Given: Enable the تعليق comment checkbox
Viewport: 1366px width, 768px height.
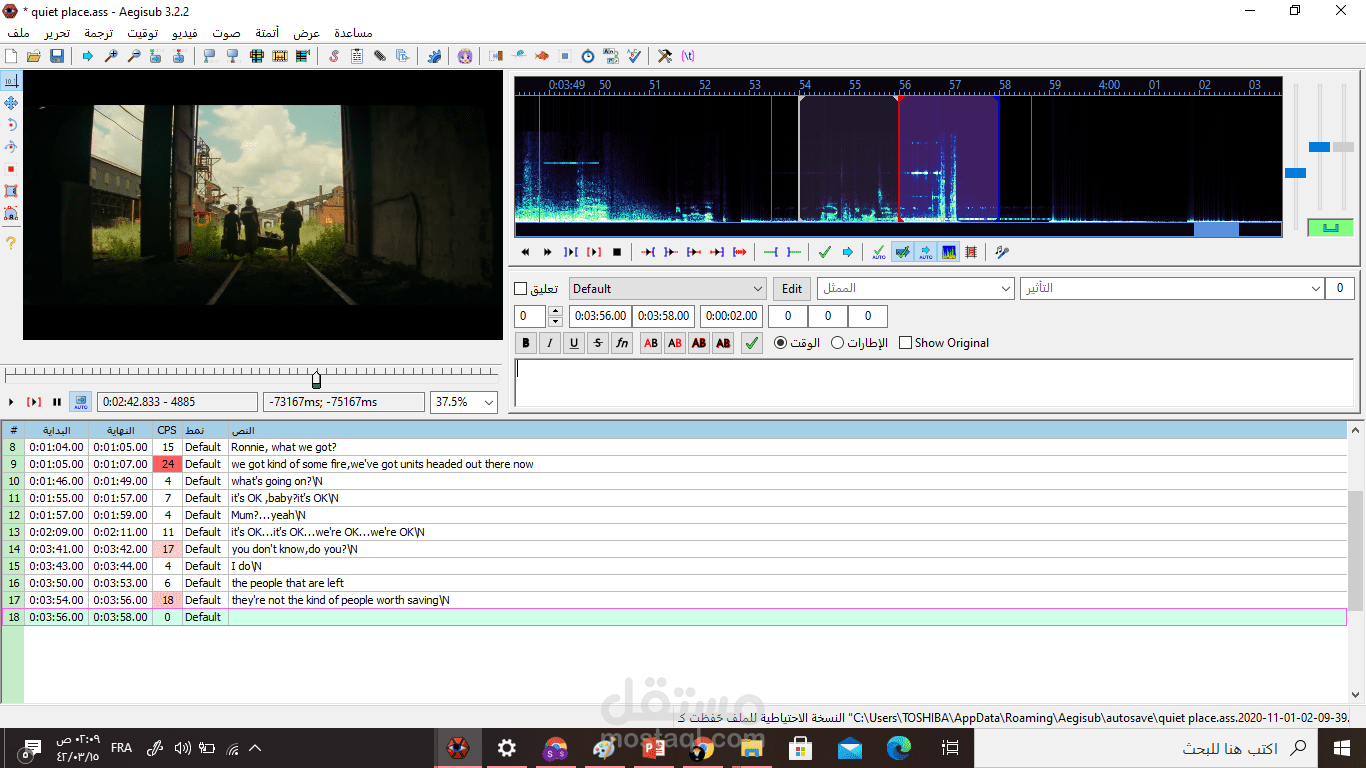Looking at the screenshot, I should coord(520,289).
